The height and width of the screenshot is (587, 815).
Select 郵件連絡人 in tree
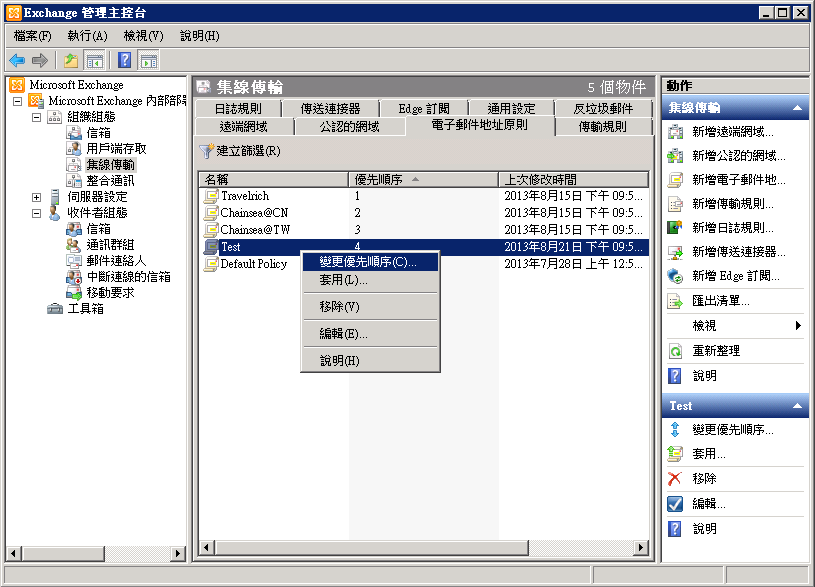(x=116, y=261)
